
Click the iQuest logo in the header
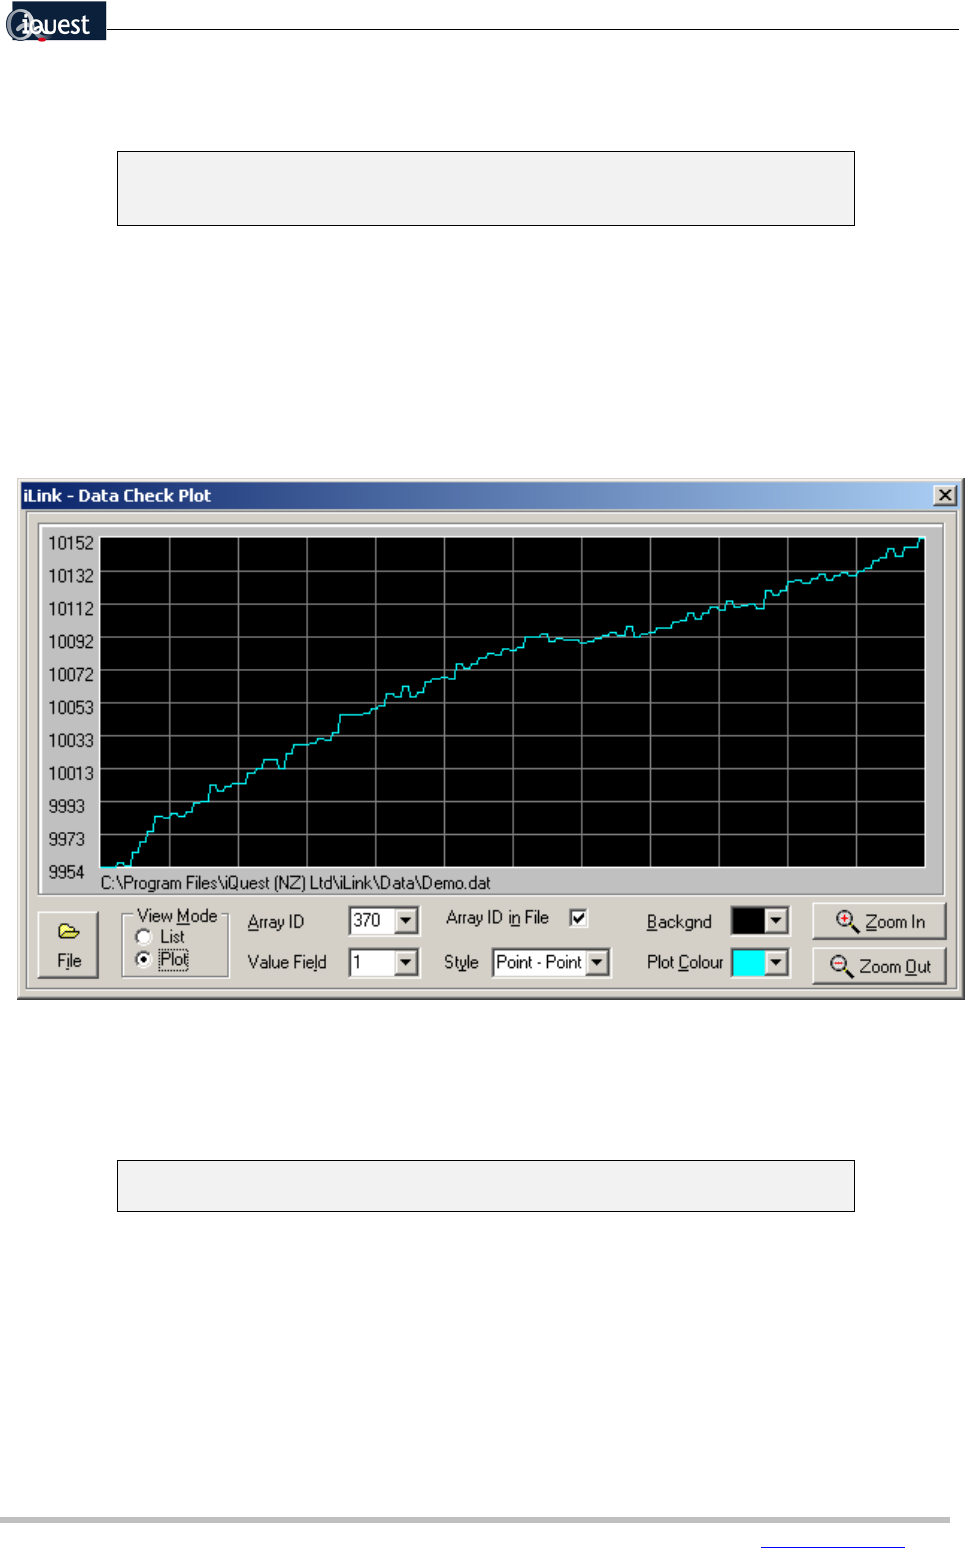point(54,22)
